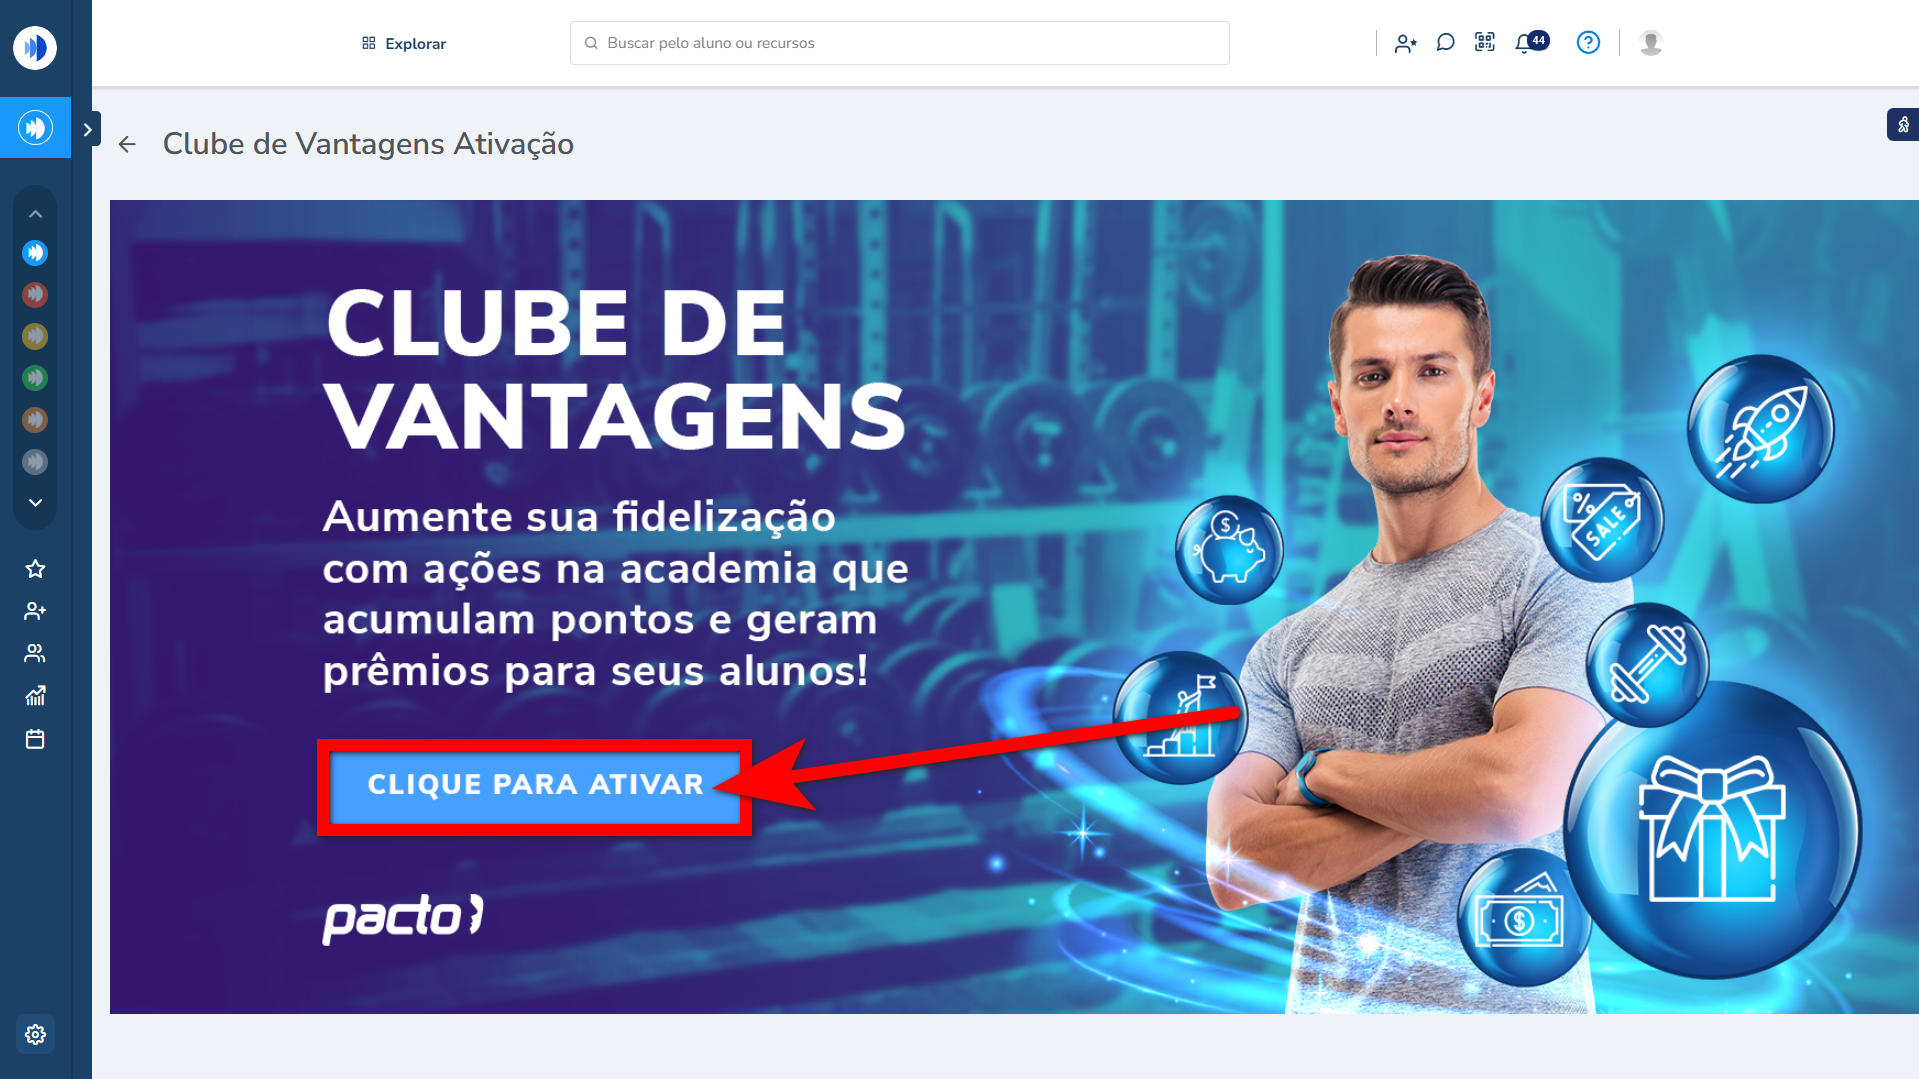Select the green module circle in sidebar
1919x1079 pixels.
(x=35, y=378)
